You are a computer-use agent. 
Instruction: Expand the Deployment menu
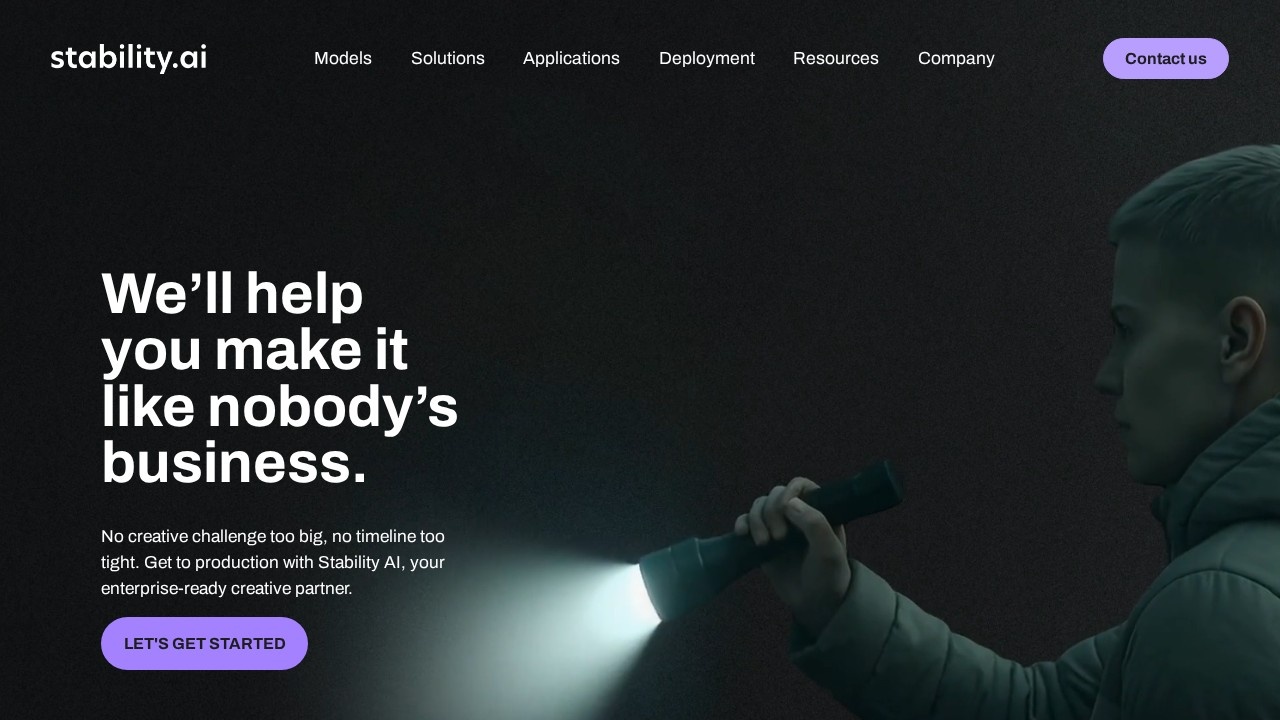707,58
